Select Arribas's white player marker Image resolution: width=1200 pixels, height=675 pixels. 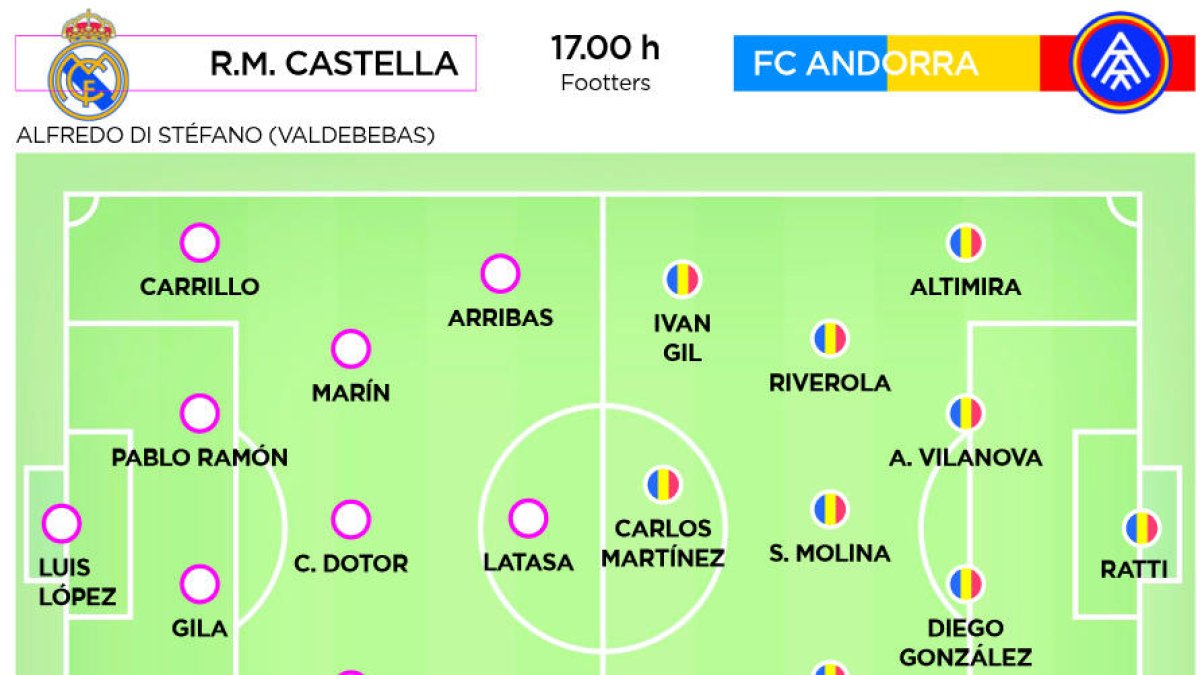click(500, 274)
